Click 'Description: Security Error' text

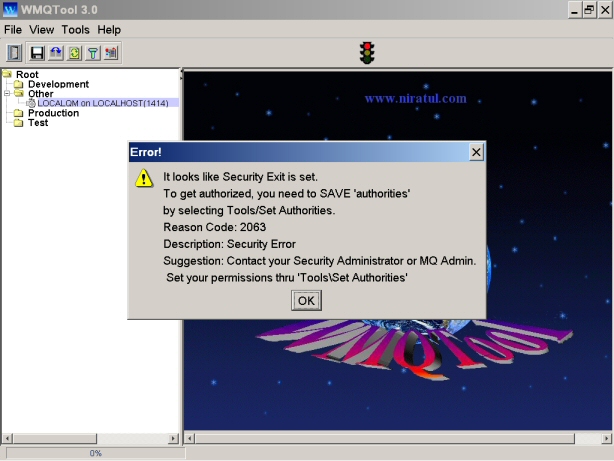(x=229, y=244)
